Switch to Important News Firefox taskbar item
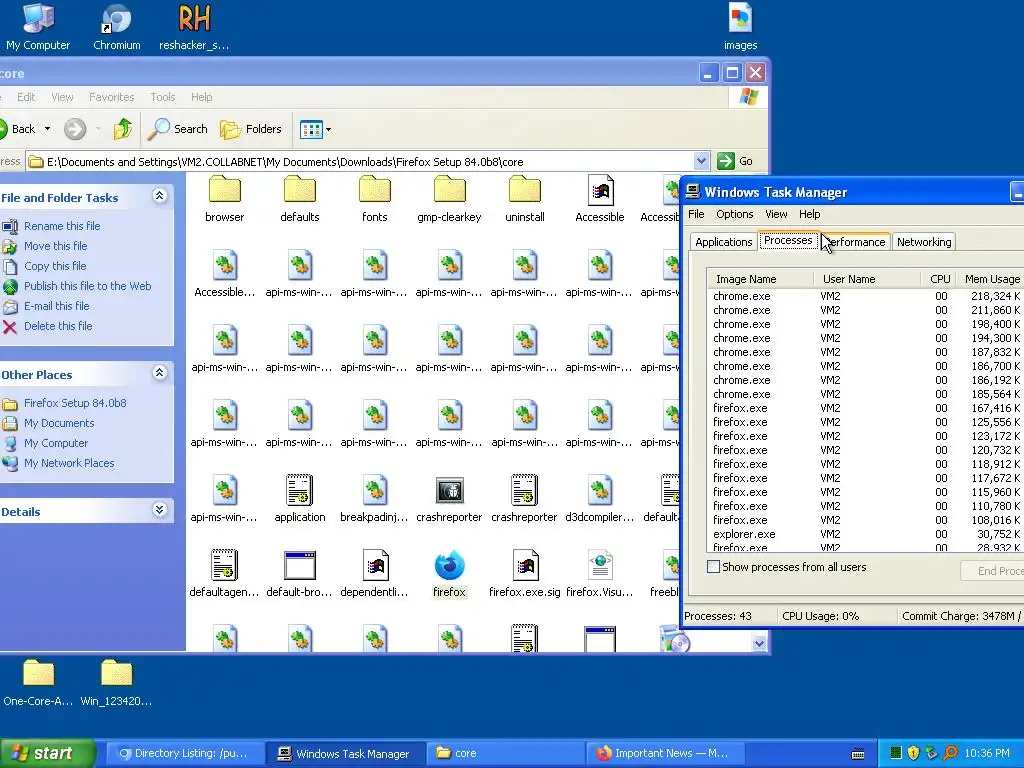 coord(665,753)
